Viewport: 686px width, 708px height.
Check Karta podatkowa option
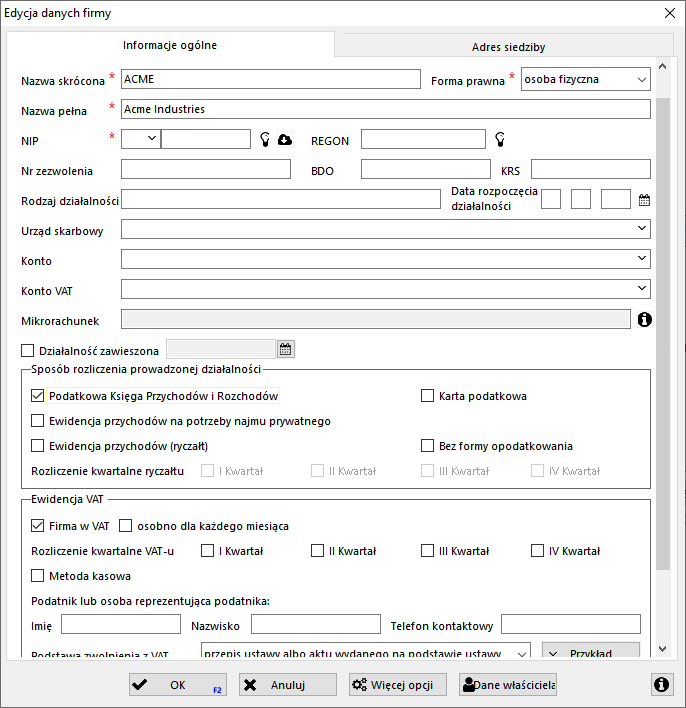coord(427,396)
